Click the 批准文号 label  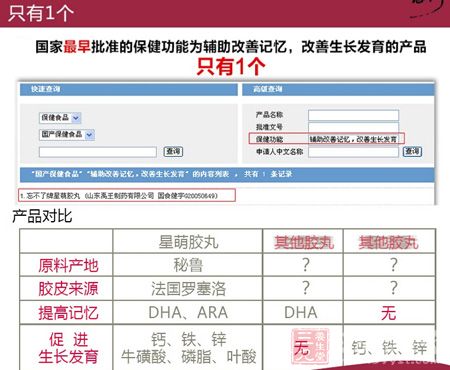tap(269, 127)
